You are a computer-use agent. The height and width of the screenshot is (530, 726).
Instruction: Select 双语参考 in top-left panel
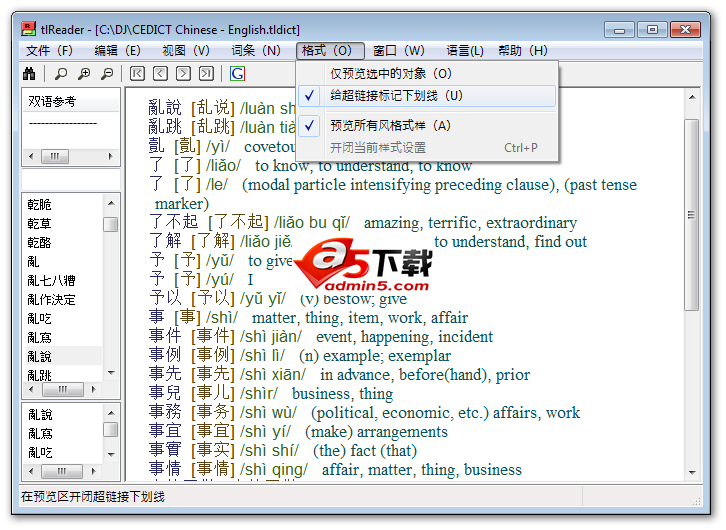(52, 101)
